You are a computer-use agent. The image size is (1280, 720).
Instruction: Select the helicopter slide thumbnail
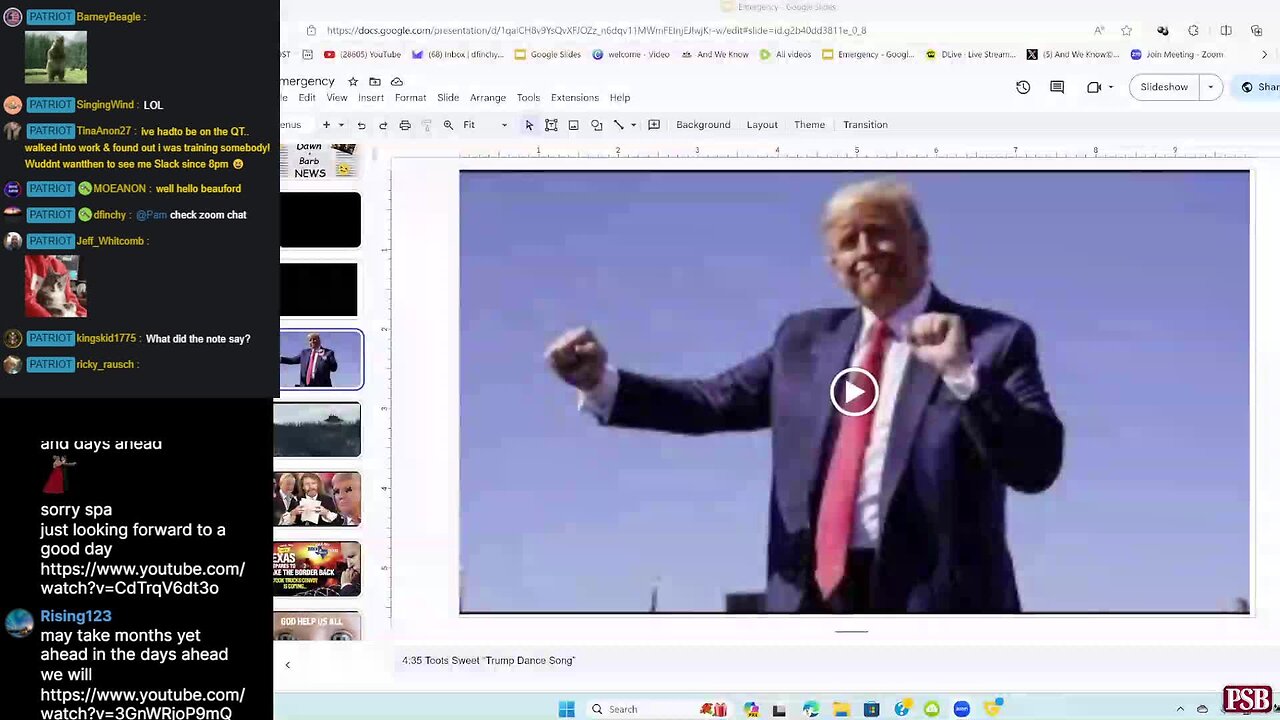coord(317,429)
